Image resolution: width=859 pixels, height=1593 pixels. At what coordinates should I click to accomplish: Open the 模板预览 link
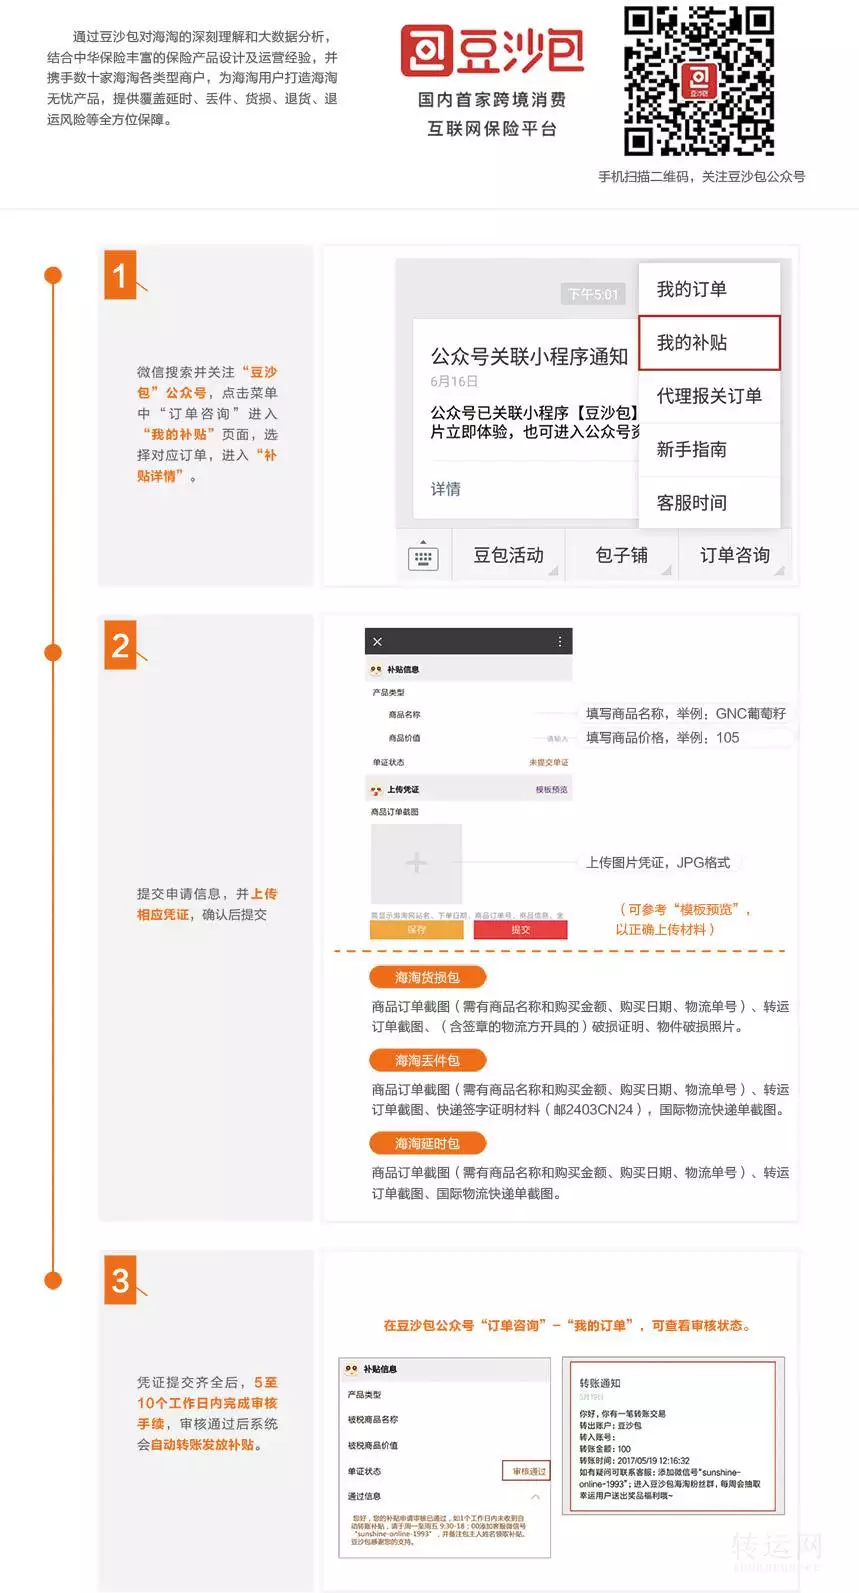tap(551, 790)
